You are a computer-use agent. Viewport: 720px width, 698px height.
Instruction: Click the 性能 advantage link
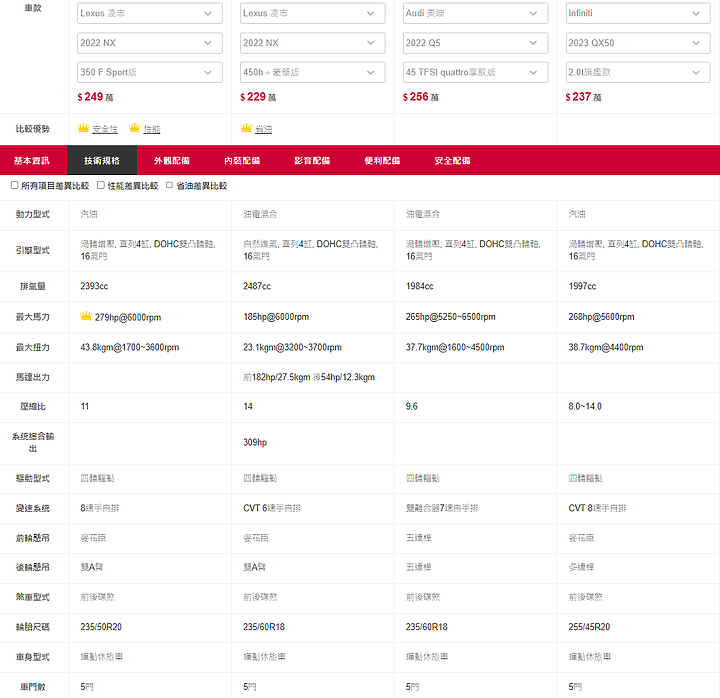pyautogui.click(x=152, y=129)
